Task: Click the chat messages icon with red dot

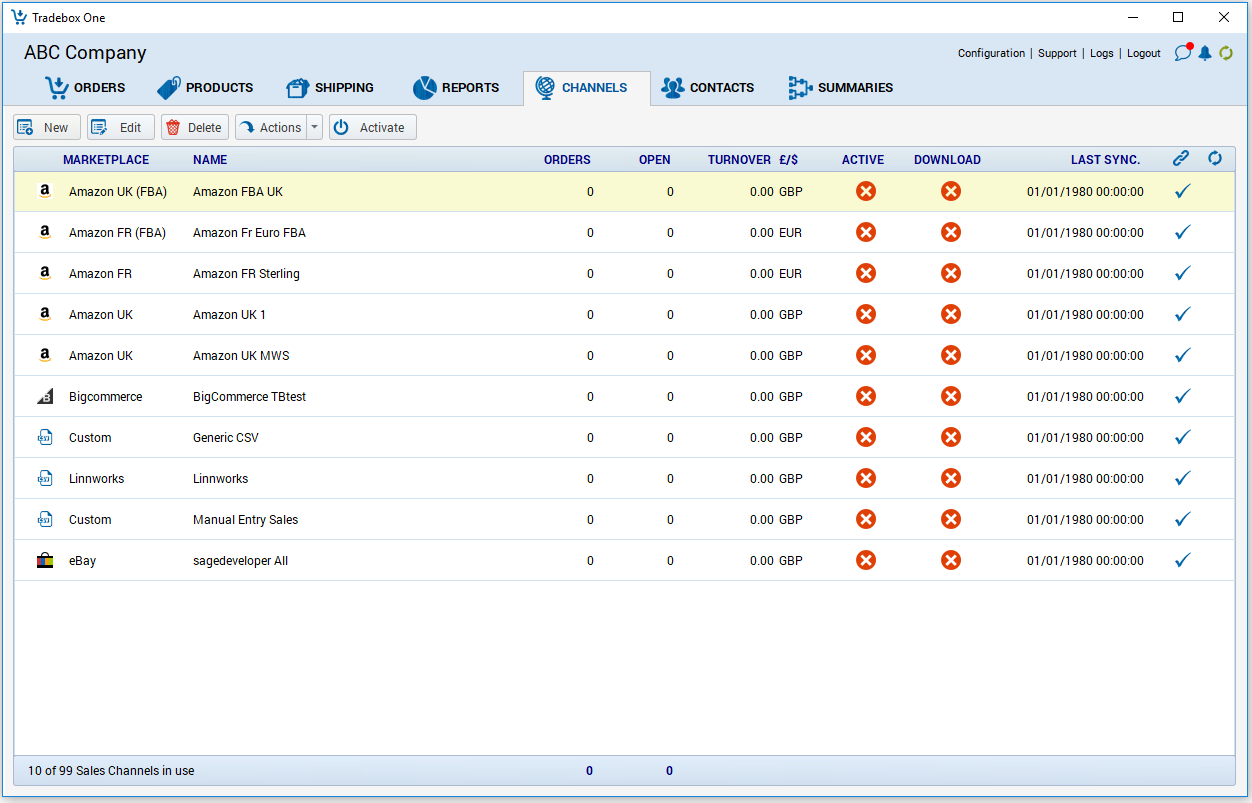Action: pos(1183,53)
